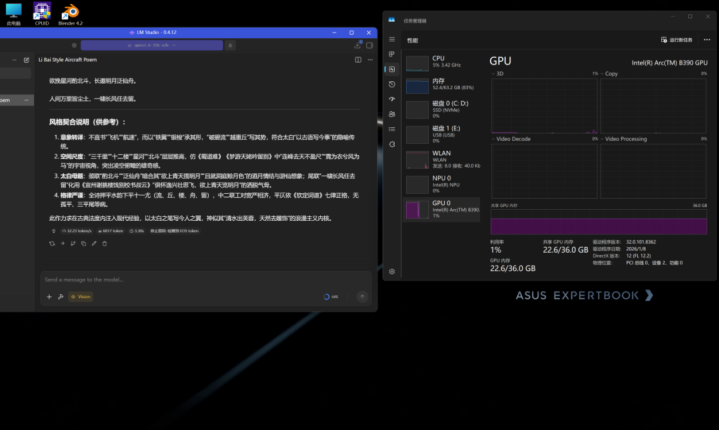Open Services page in Task Manager sidebar

coord(392,144)
